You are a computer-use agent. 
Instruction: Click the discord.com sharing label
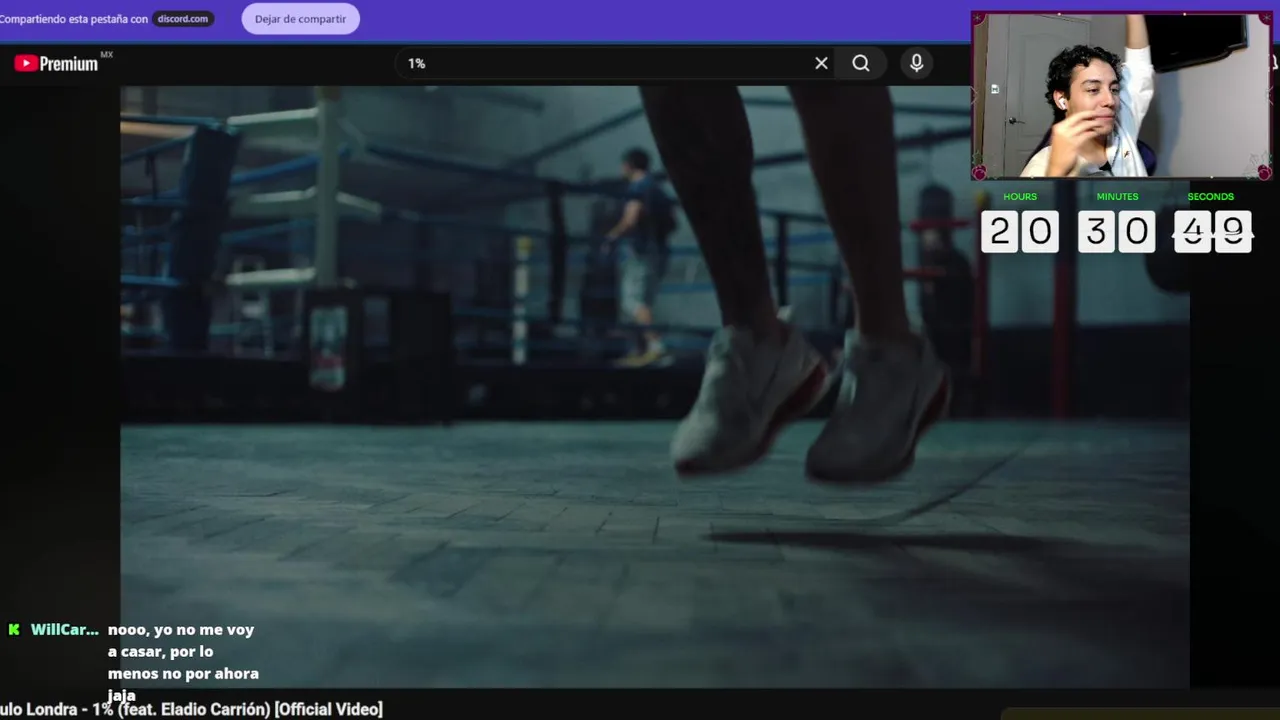(x=183, y=19)
